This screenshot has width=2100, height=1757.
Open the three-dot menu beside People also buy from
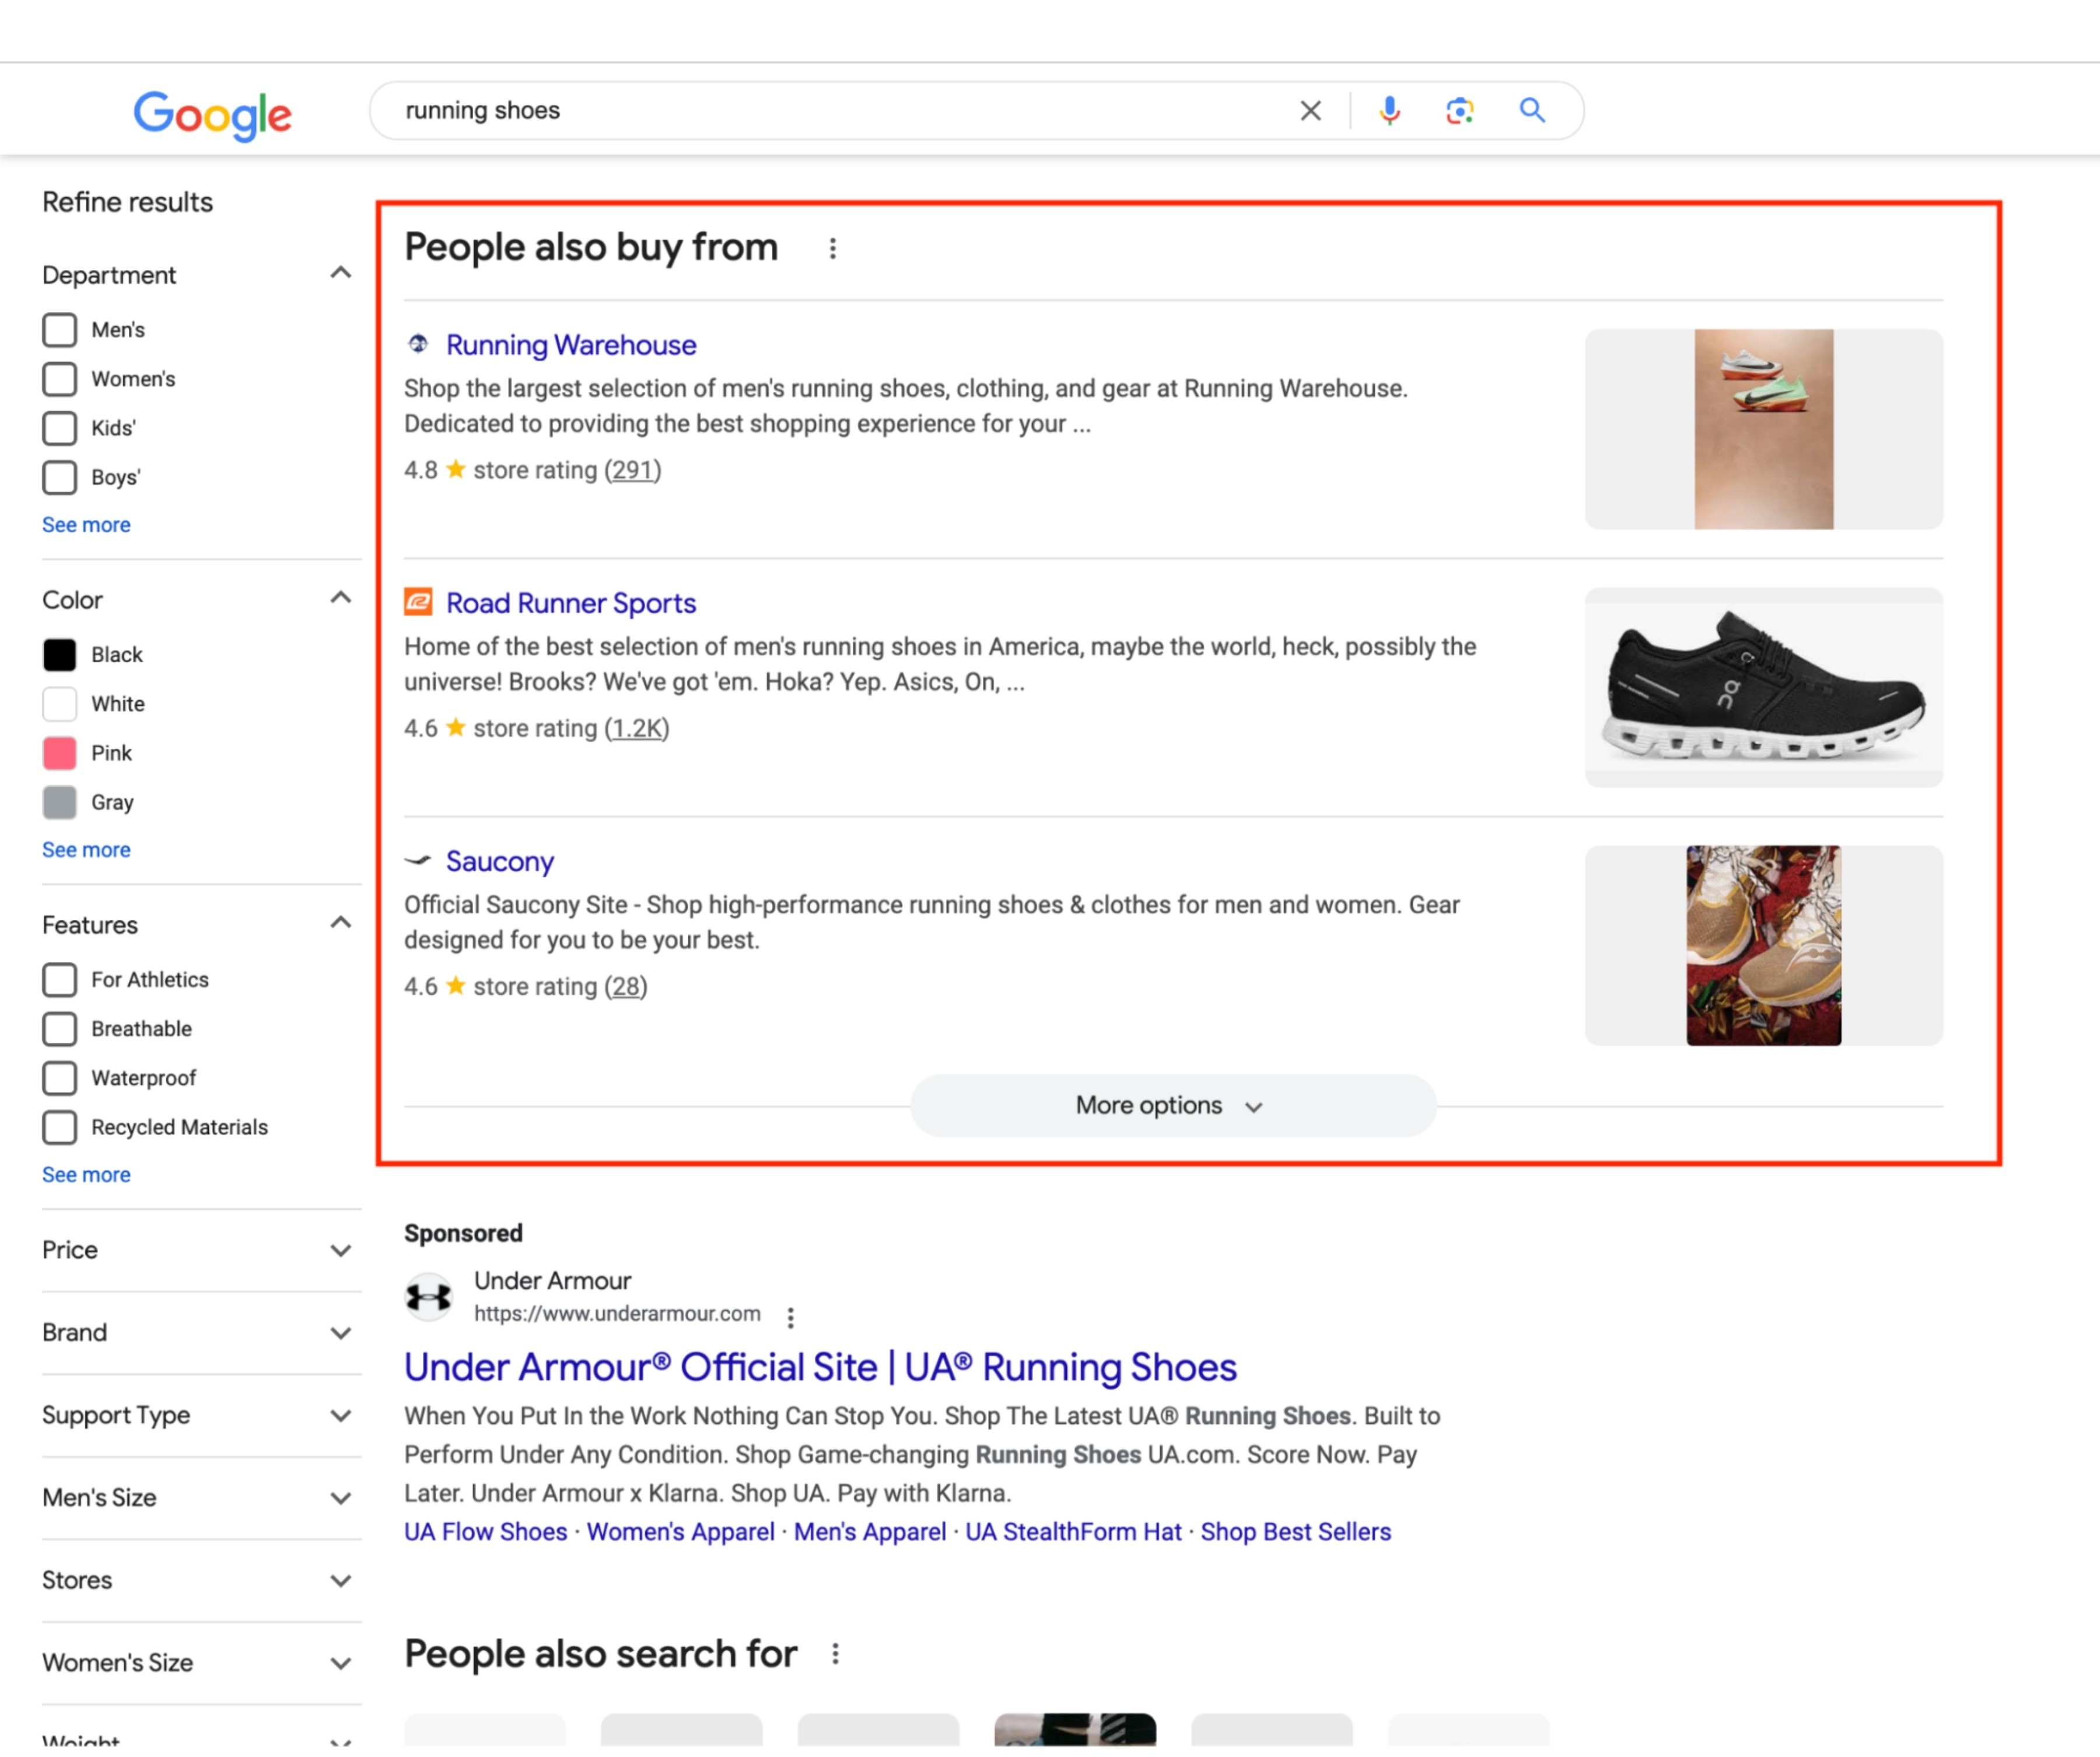click(833, 248)
